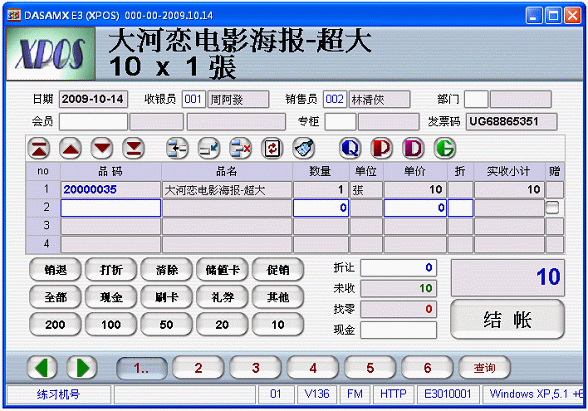Screen dimensions: 588x411
Task: Click the 现金 cash input field
Action: [x=399, y=330]
